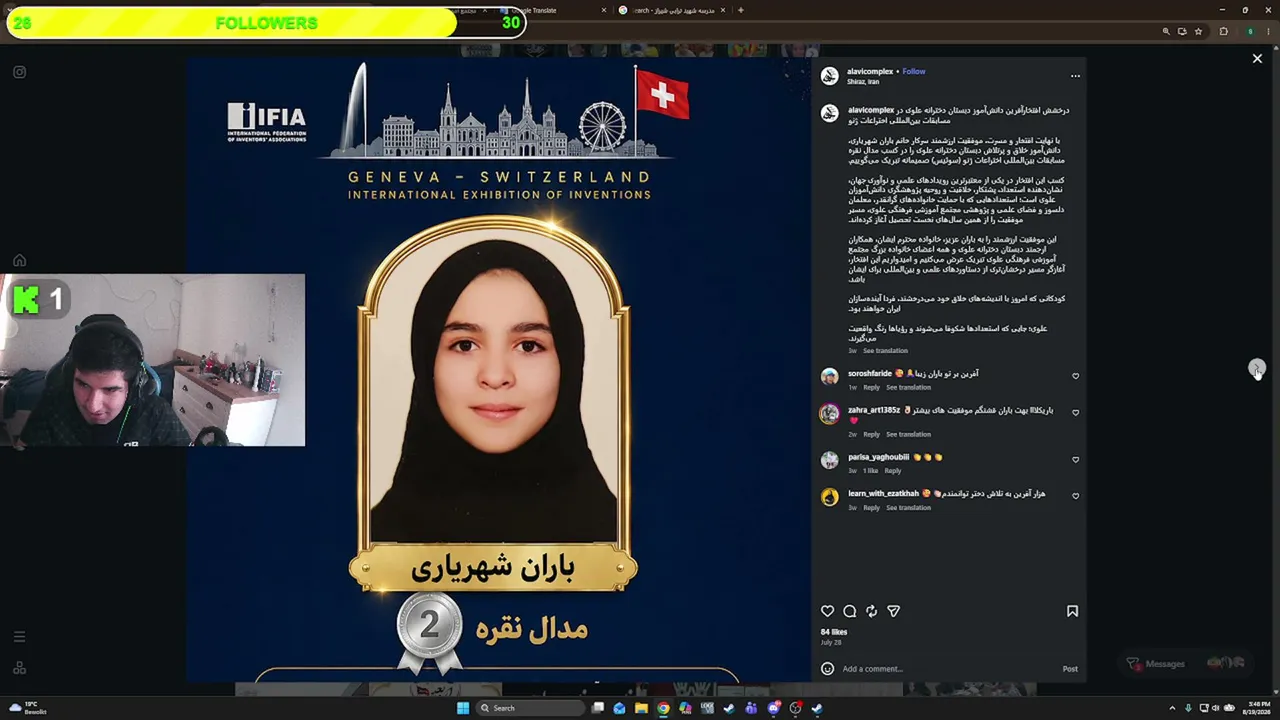Open a new browser tab

740,10
